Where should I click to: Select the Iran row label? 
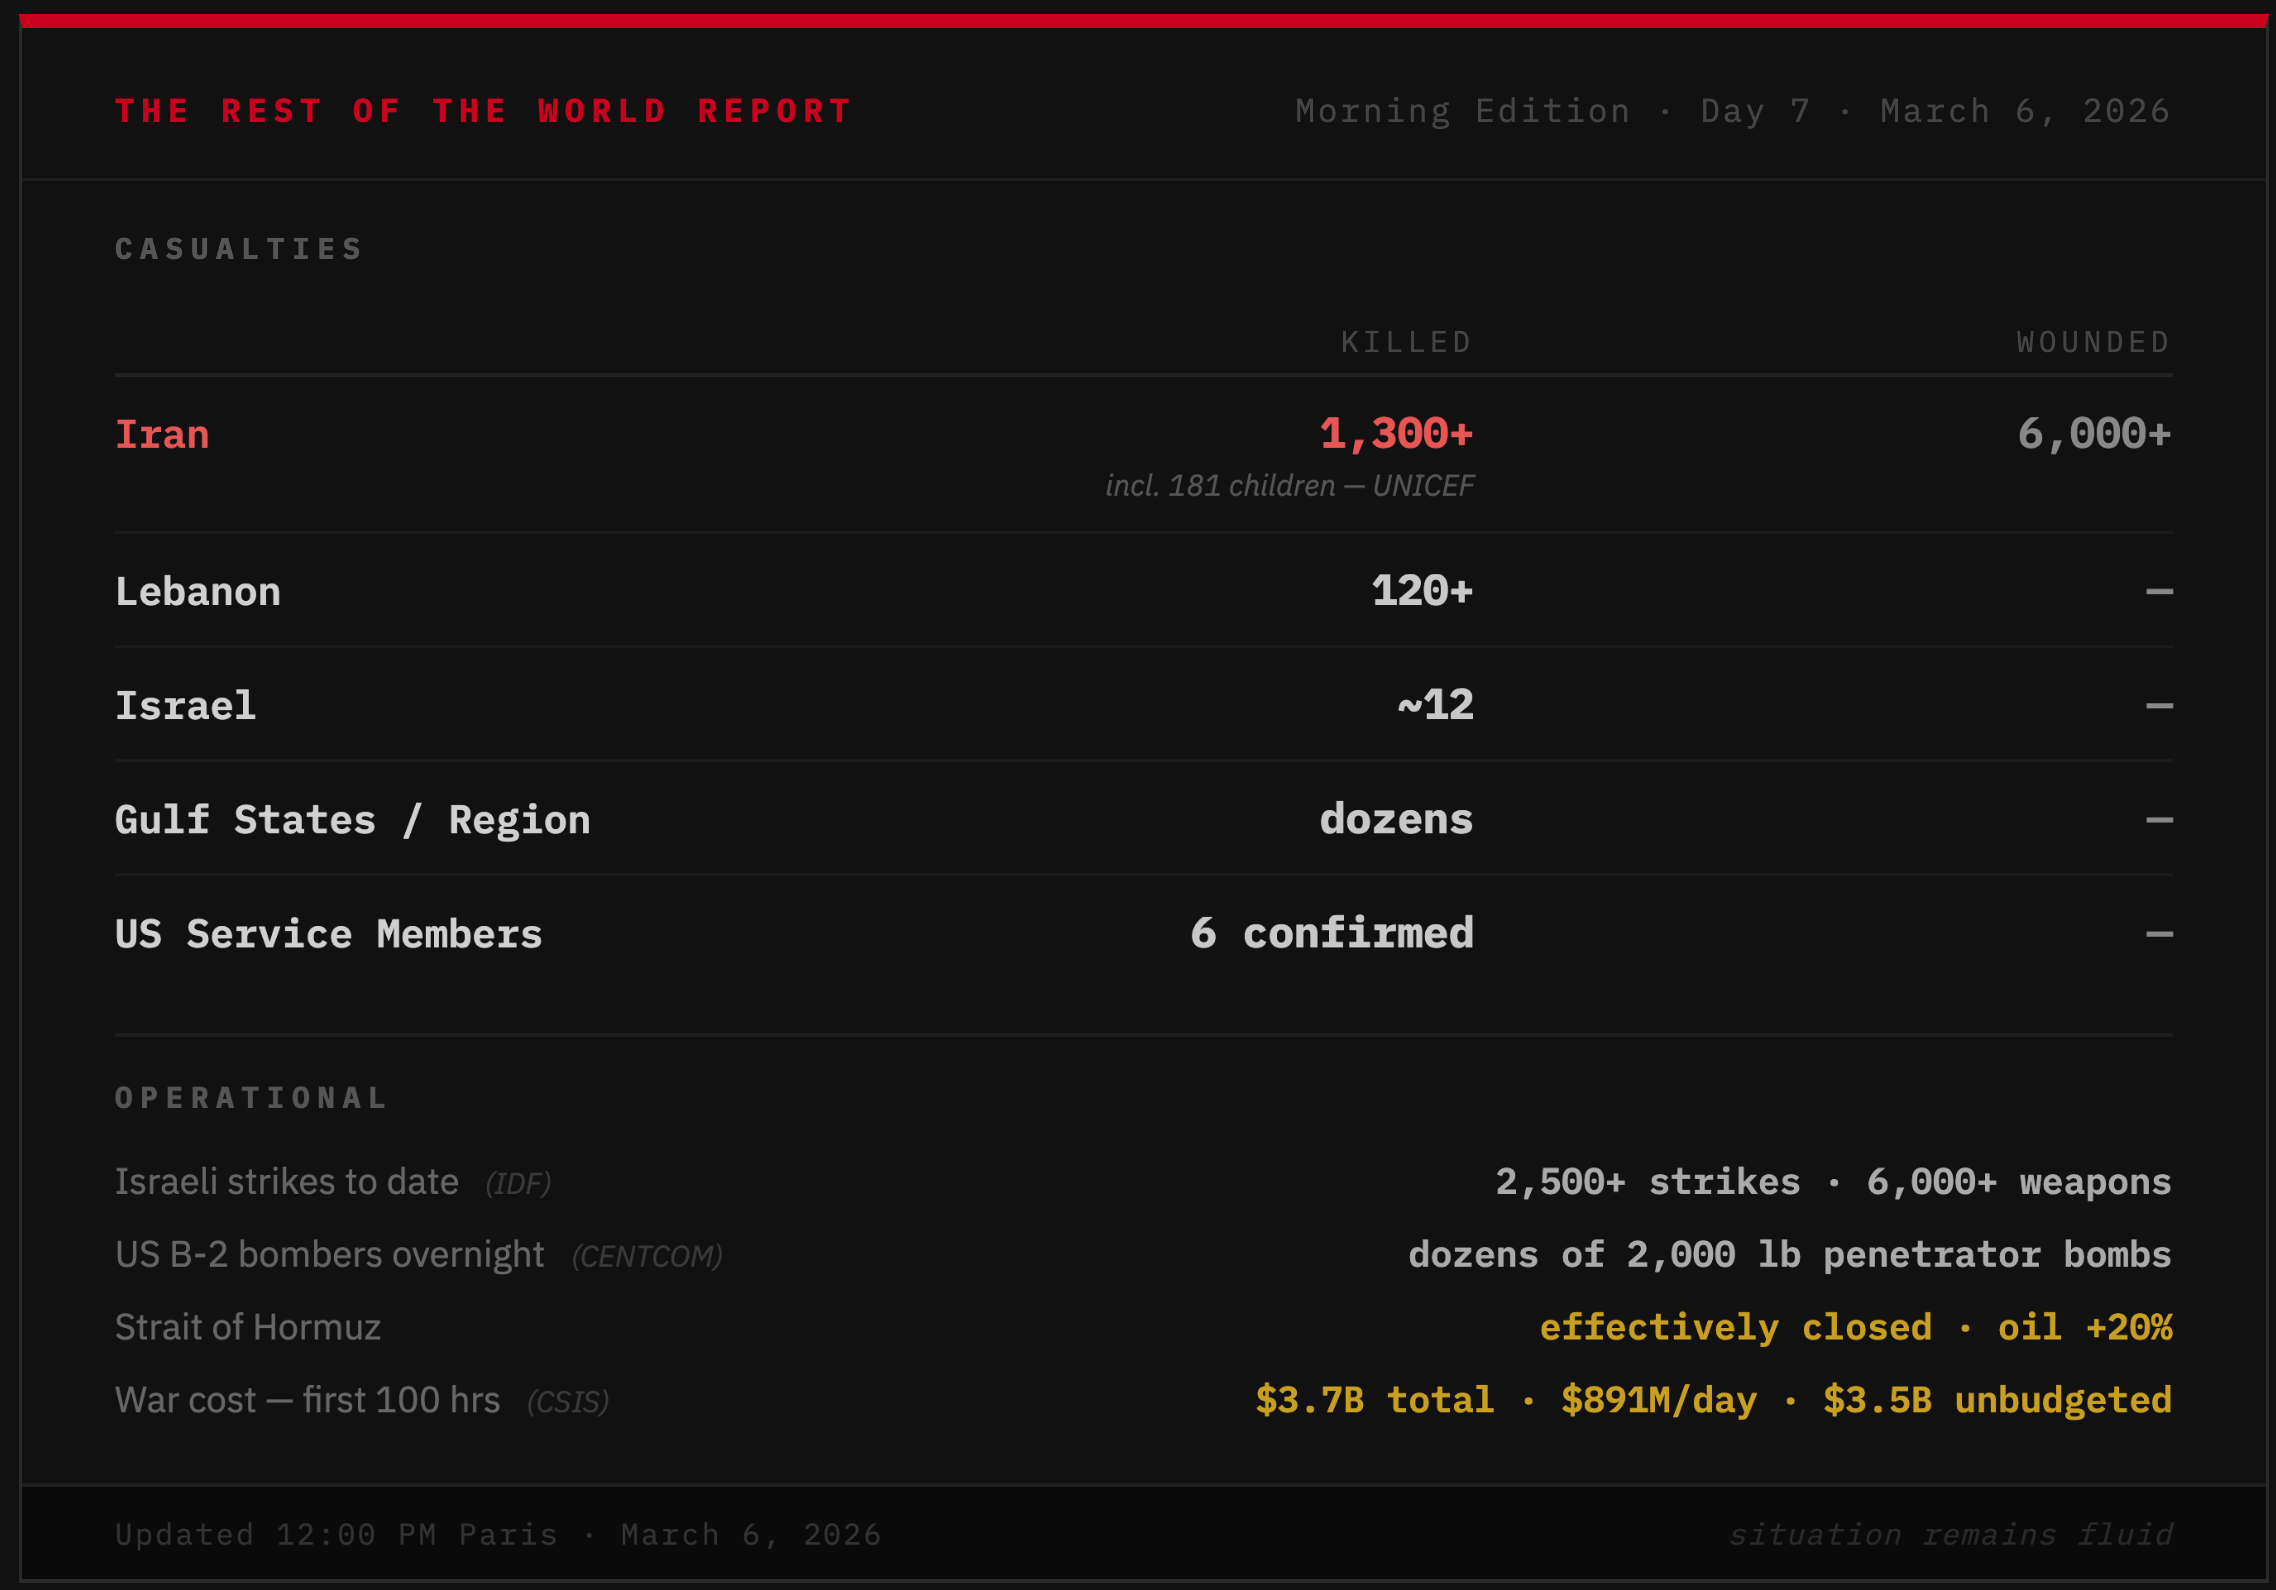[x=162, y=434]
